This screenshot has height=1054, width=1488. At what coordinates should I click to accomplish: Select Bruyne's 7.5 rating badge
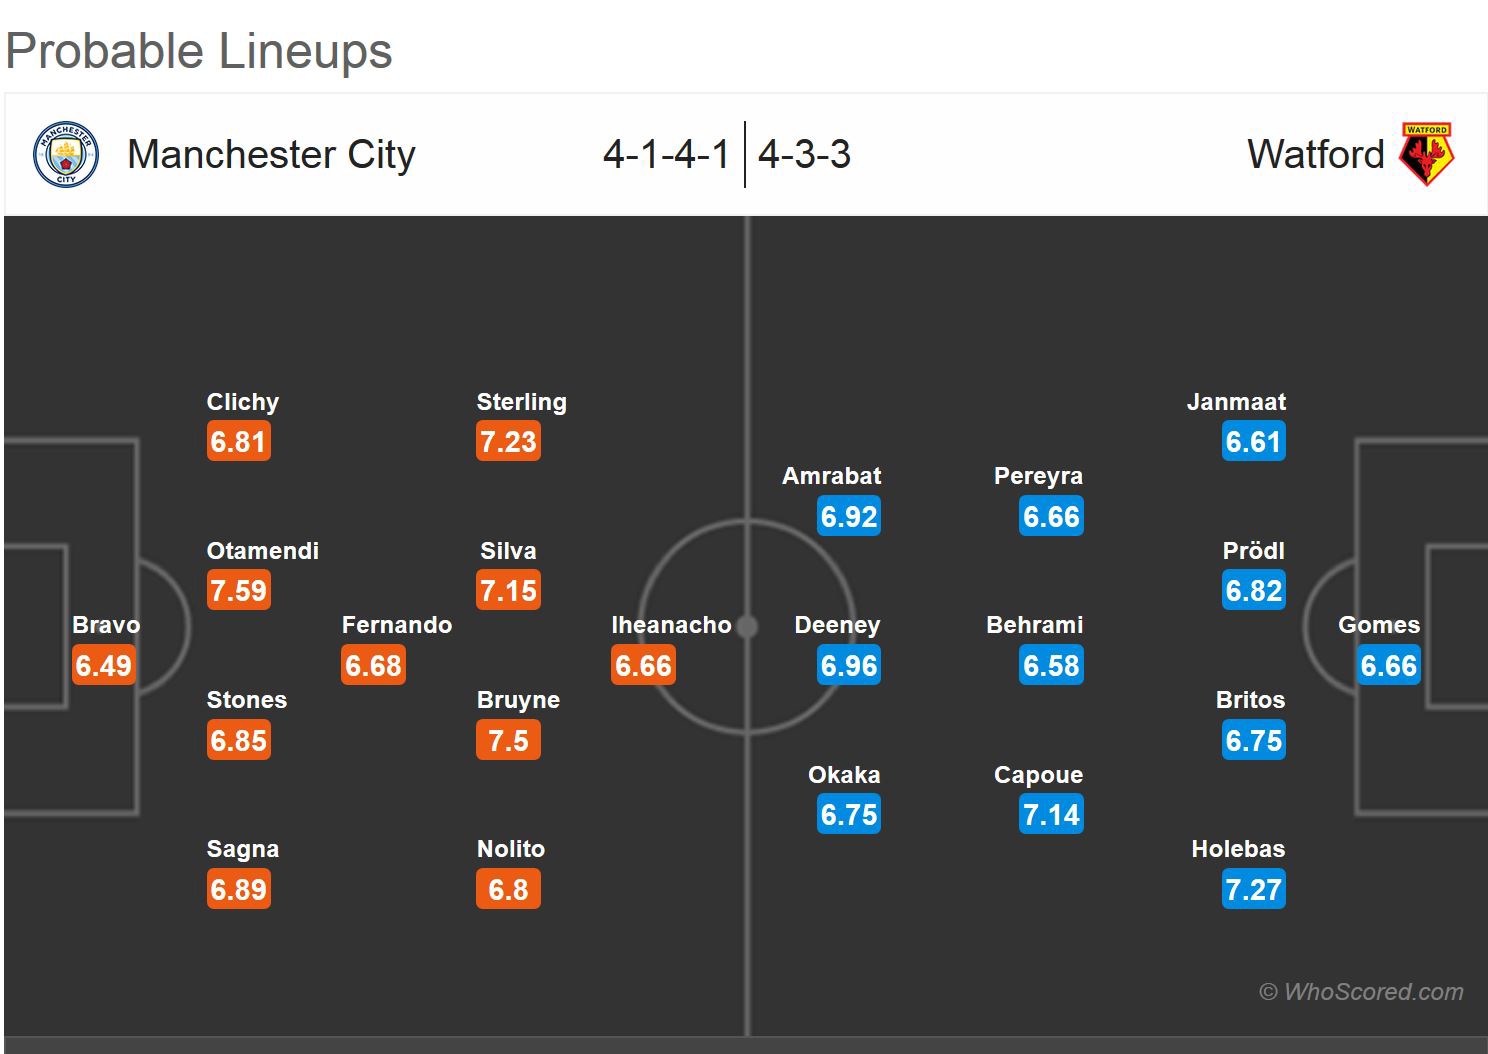(x=509, y=741)
